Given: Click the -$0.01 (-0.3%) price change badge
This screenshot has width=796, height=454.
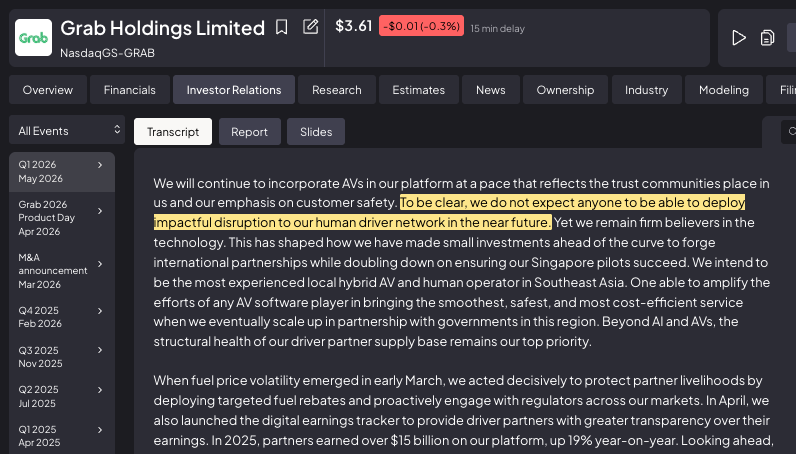Looking at the screenshot, I should point(421,26).
